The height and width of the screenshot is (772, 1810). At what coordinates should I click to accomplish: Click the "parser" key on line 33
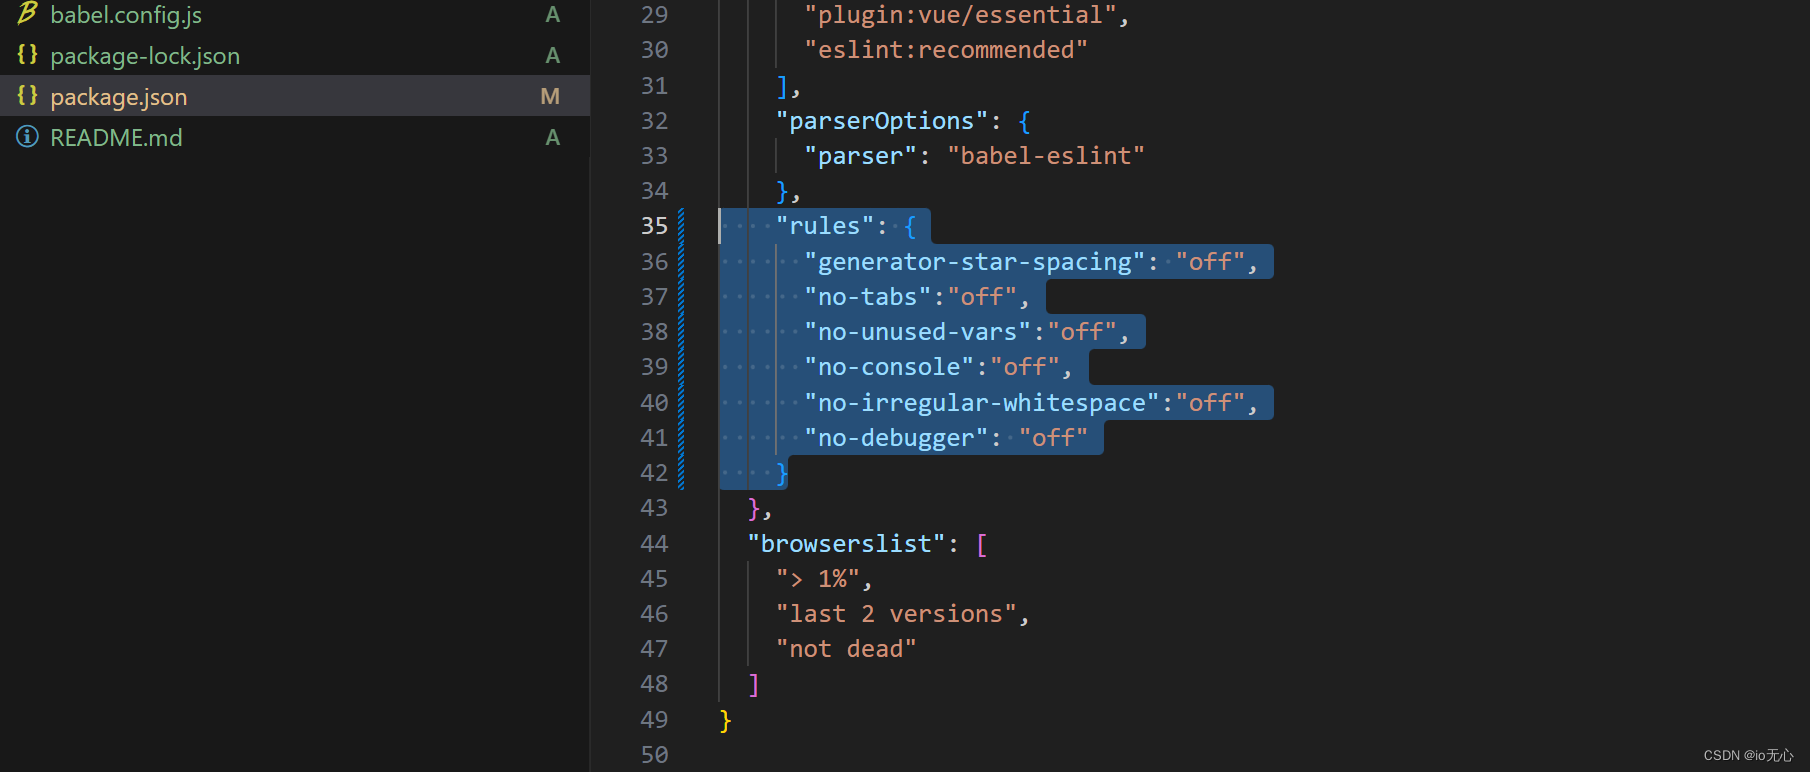pos(861,156)
